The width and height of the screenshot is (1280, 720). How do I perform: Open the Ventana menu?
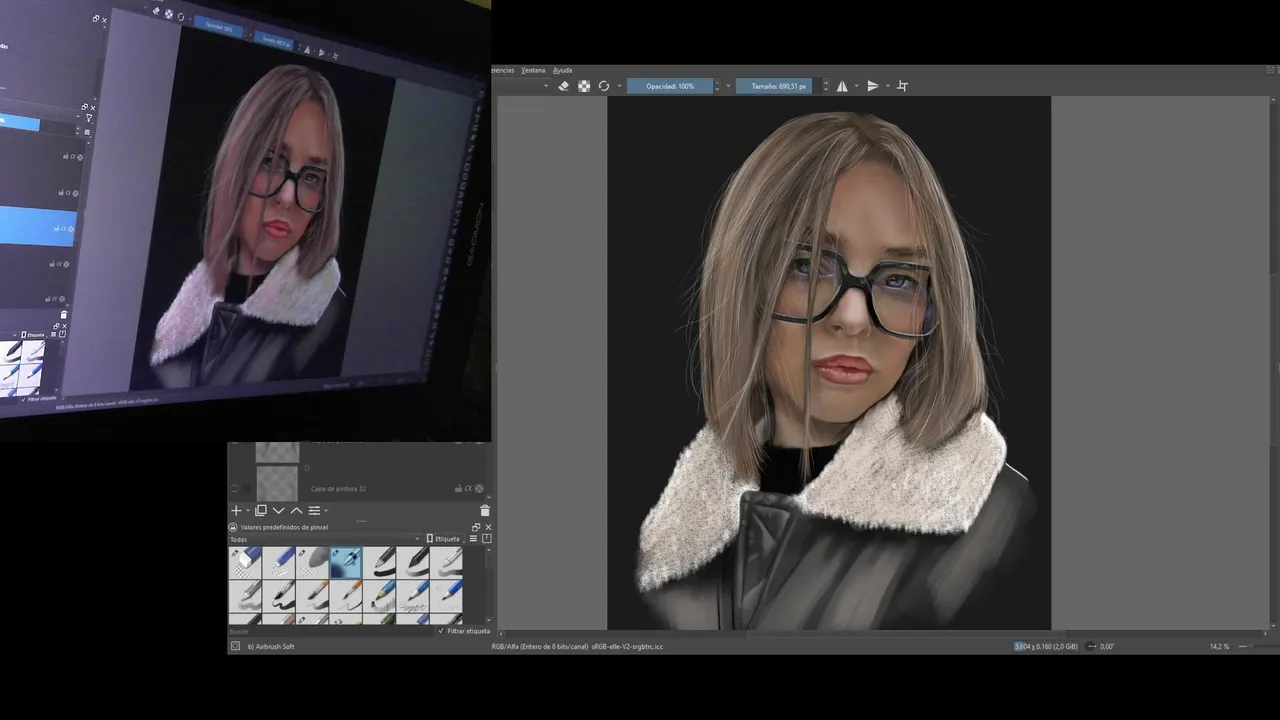pos(533,70)
